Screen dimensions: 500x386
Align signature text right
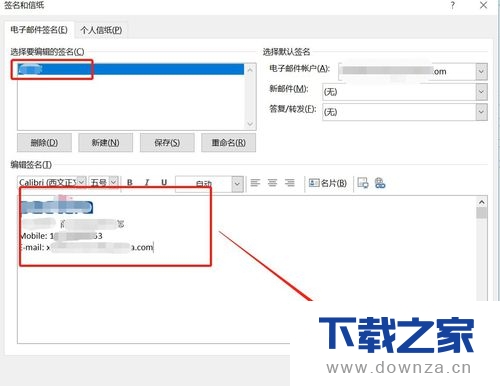[x=290, y=183]
